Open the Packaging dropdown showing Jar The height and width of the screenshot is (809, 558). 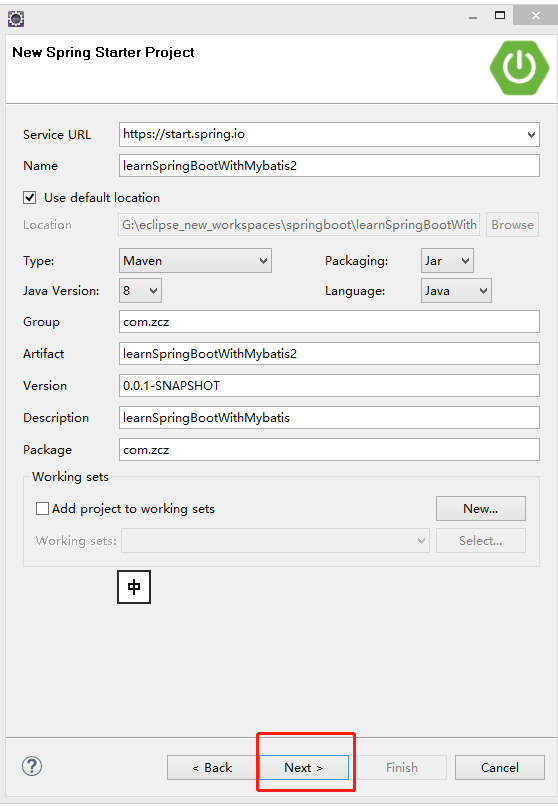(447, 261)
